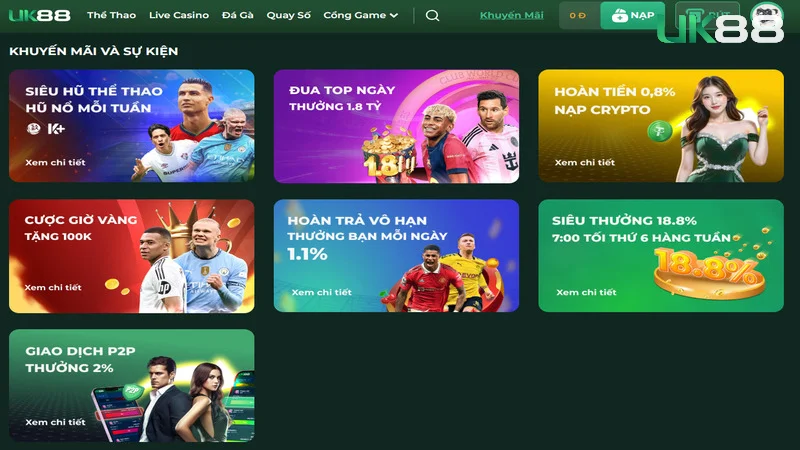Click the deposit wallet icon beside NẠP
The image size is (800, 450).
click(619, 15)
